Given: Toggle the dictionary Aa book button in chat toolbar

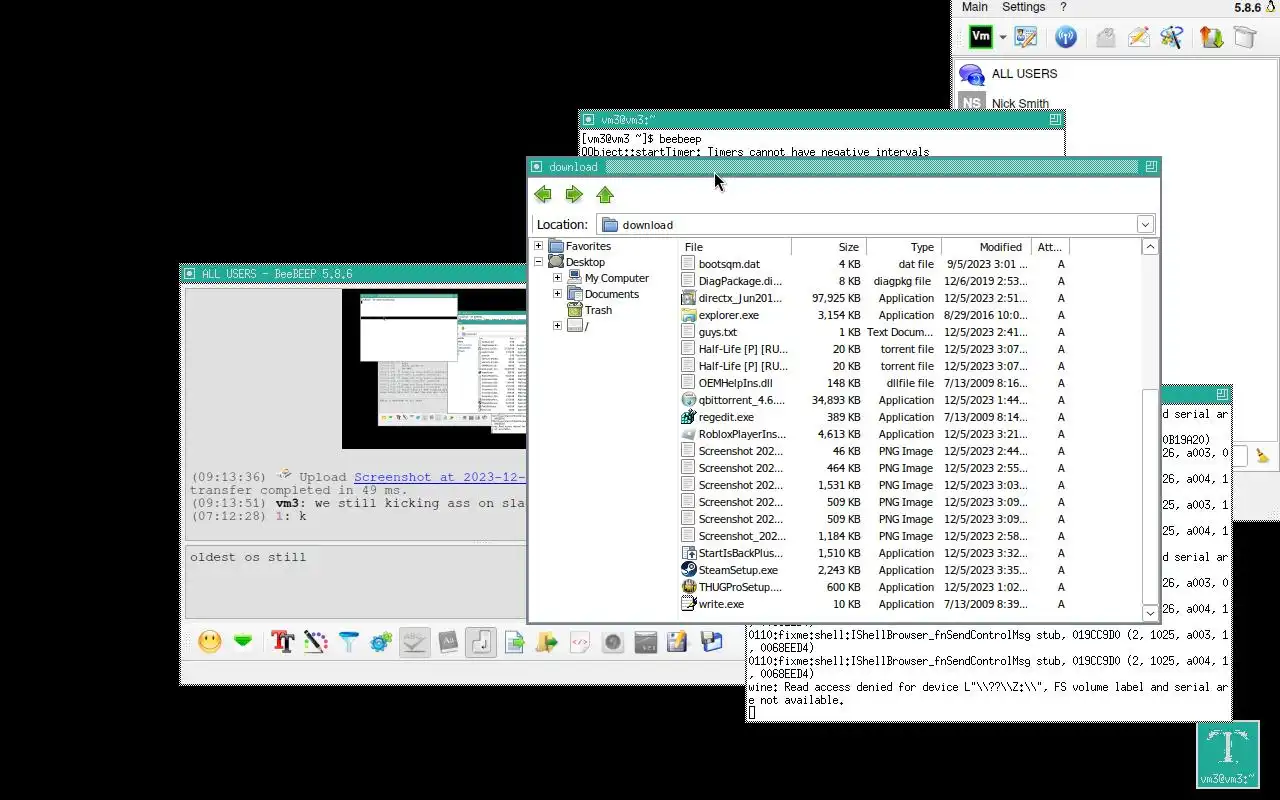Looking at the screenshot, I should click(x=448, y=642).
